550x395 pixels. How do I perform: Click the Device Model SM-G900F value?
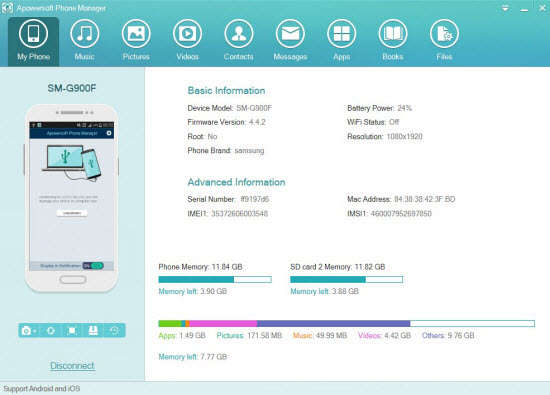[x=254, y=108]
